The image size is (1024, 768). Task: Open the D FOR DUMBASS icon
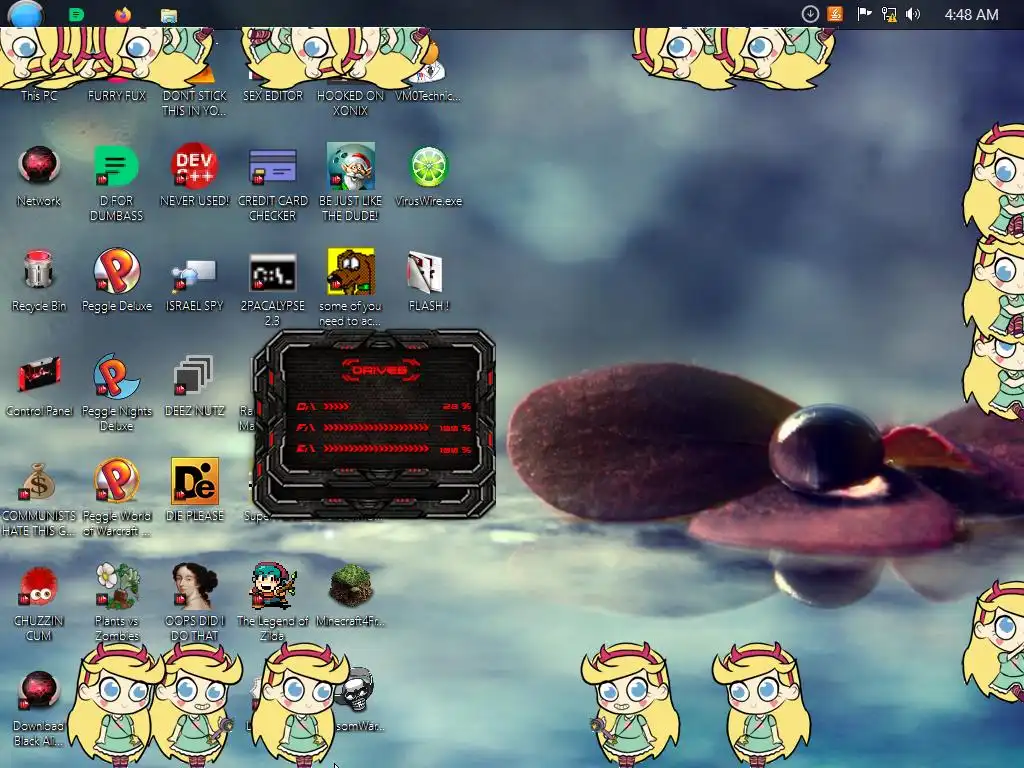point(116,166)
